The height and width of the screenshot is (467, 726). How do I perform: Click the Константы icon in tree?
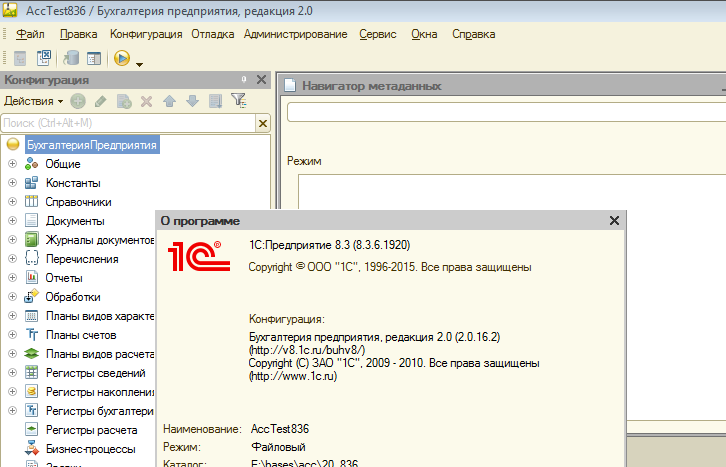pyautogui.click(x=31, y=183)
